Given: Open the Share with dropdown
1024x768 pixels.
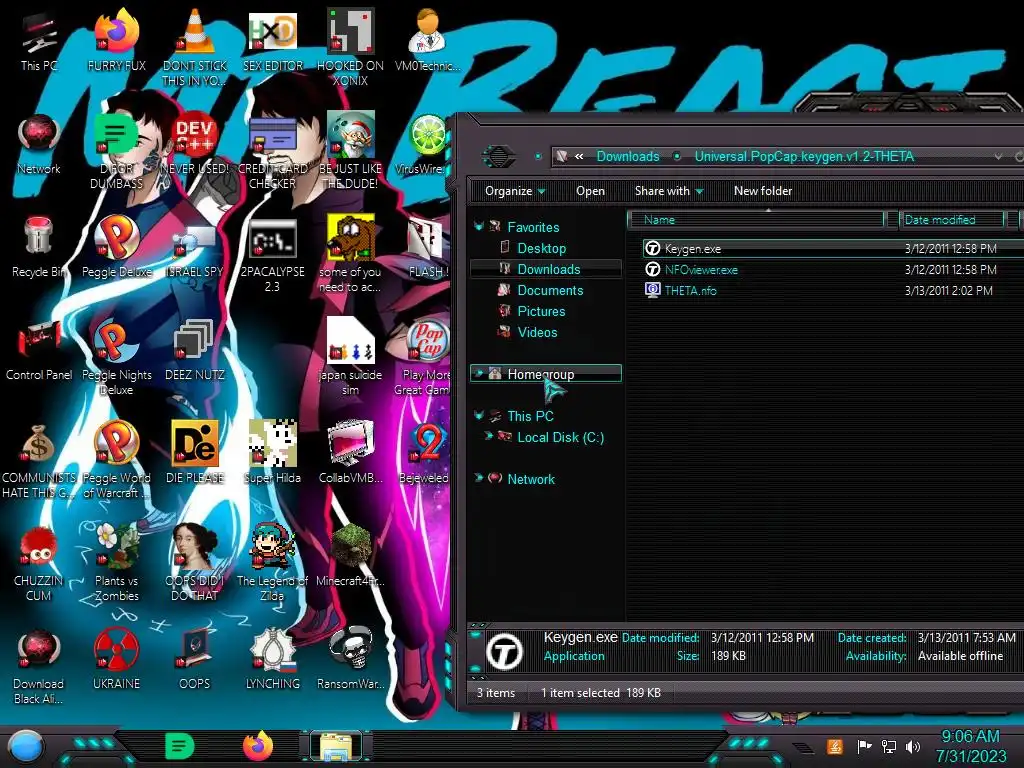Looking at the screenshot, I should click(669, 191).
